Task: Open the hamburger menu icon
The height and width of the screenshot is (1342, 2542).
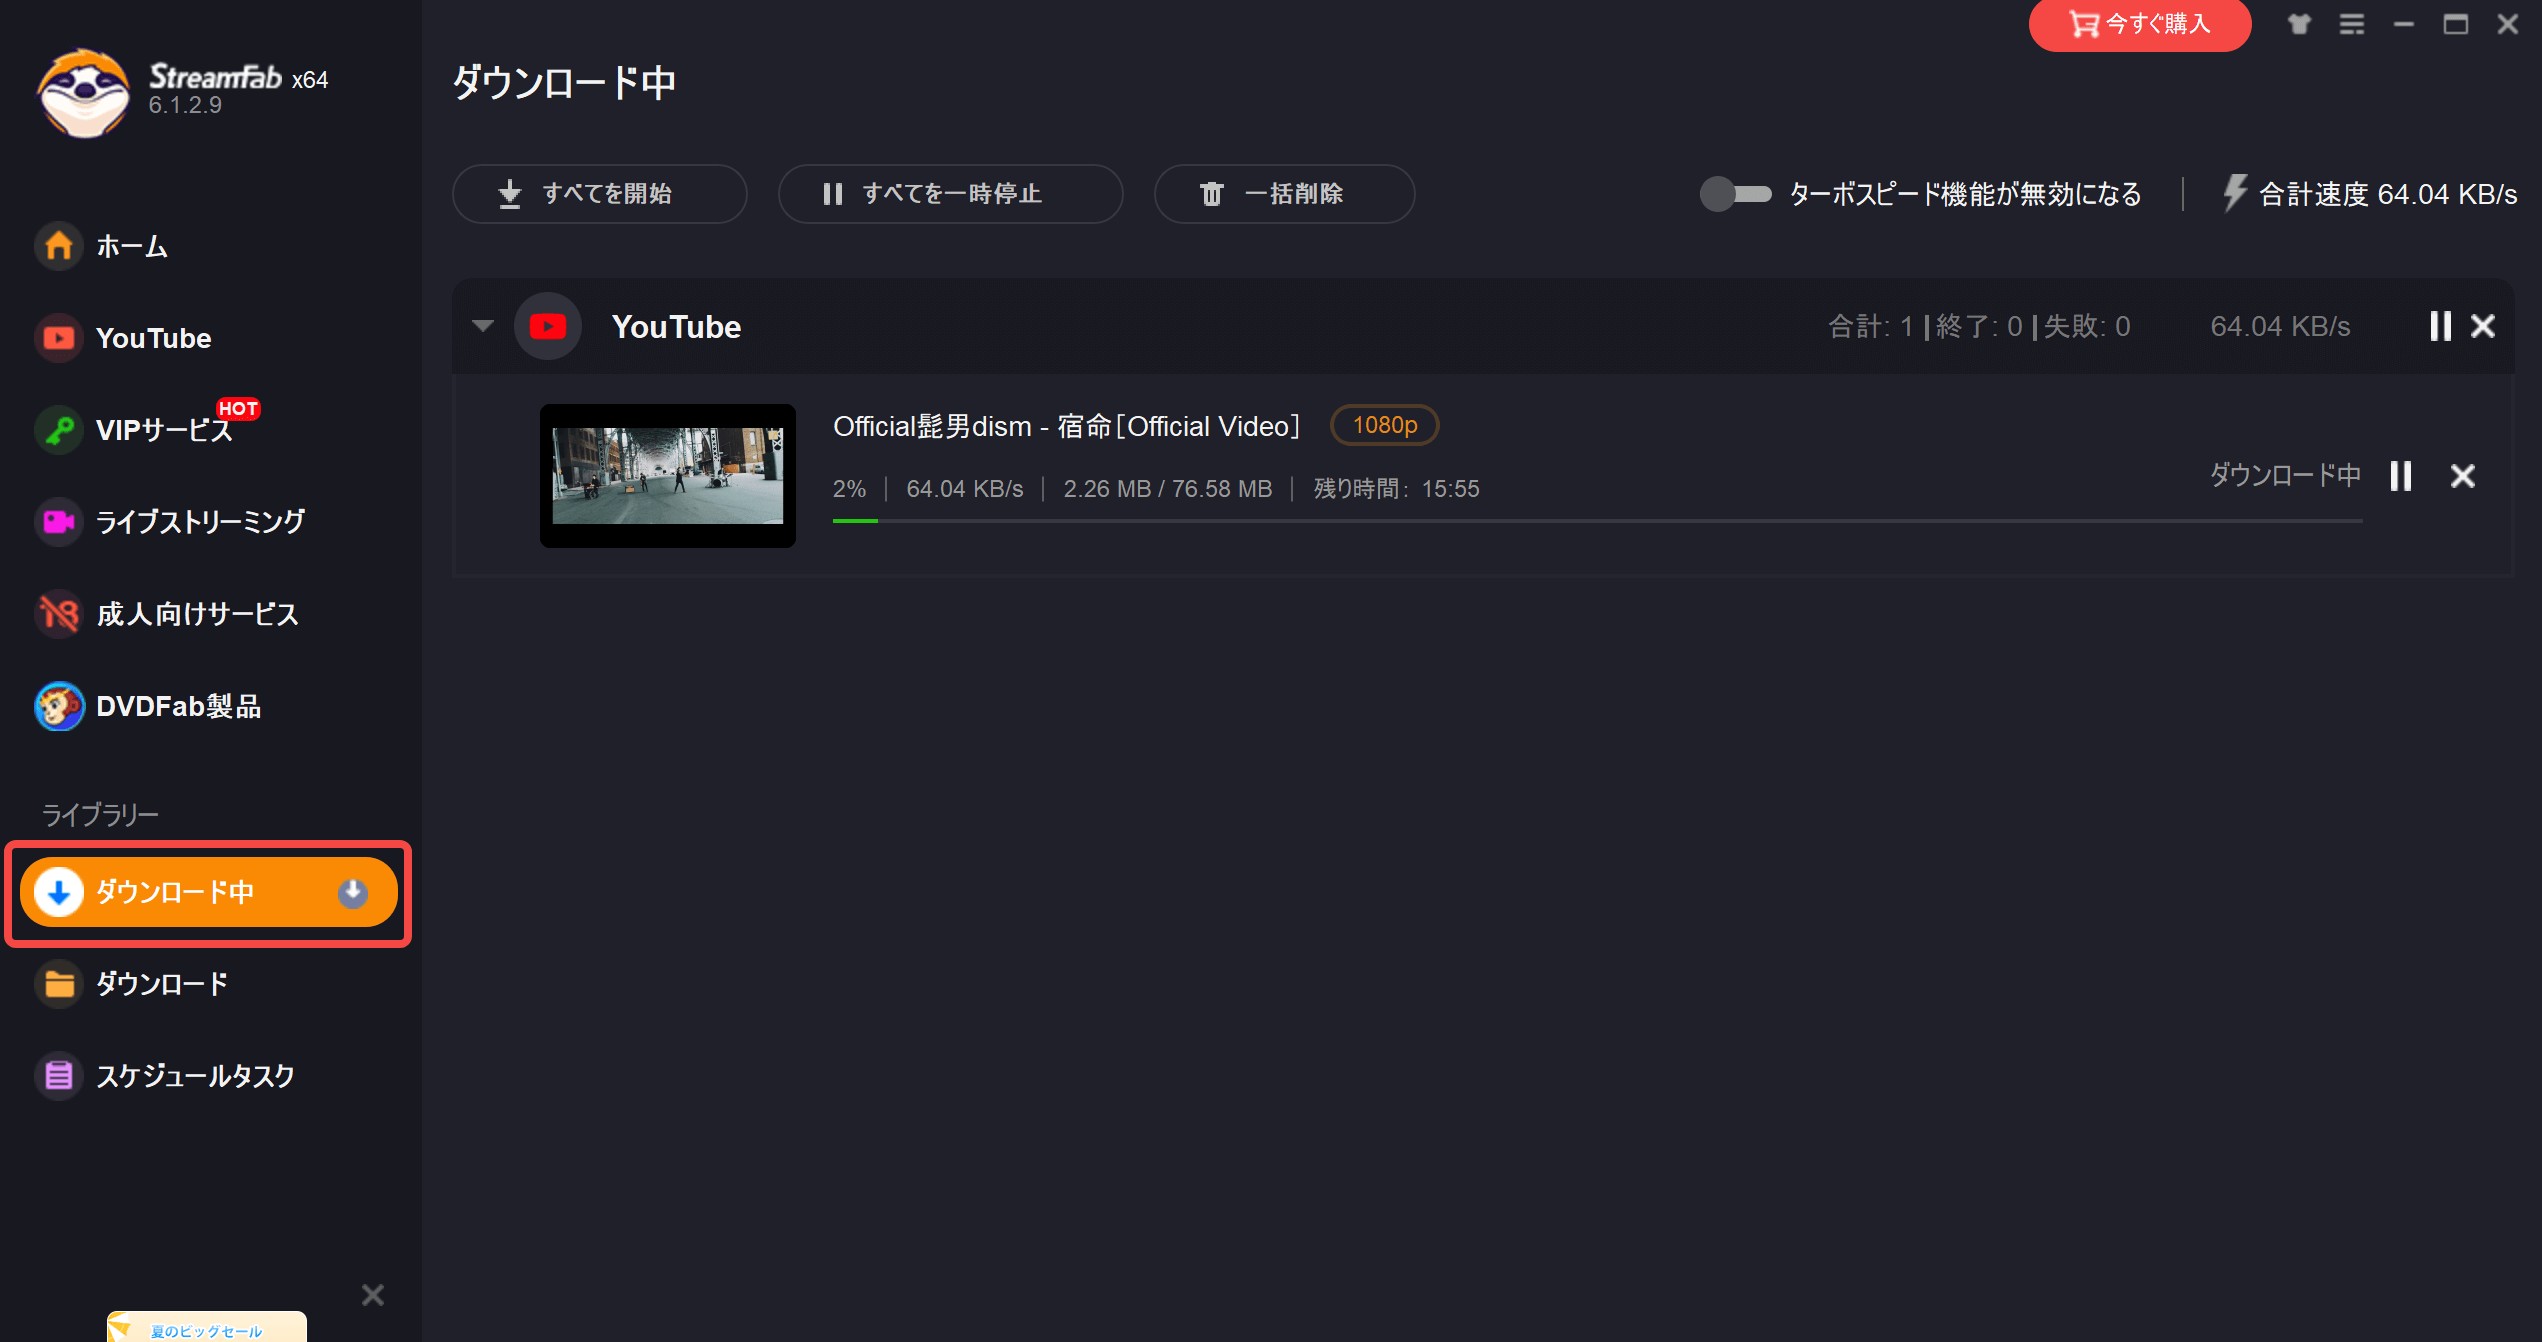Action: (x=2352, y=24)
